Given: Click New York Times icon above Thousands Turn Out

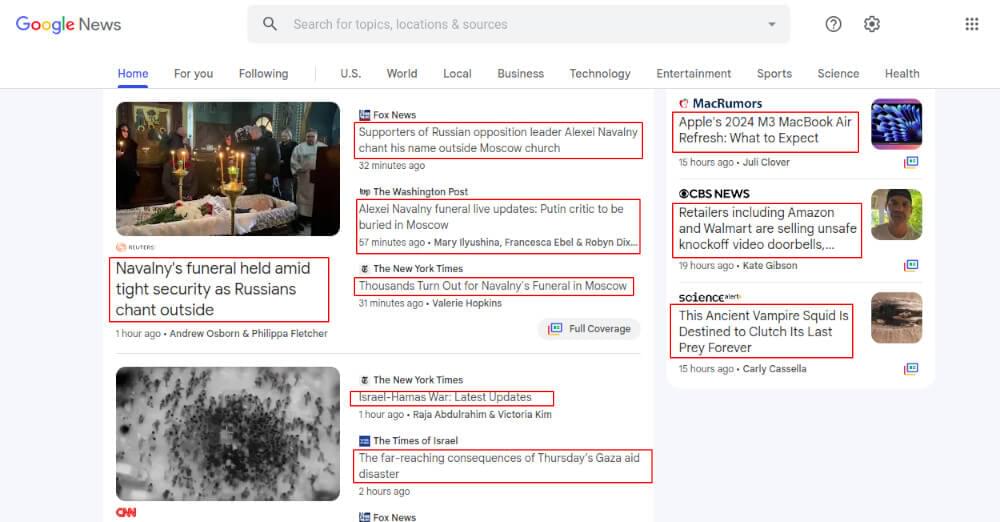Looking at the screenshot, I should [x=364, y=269].
